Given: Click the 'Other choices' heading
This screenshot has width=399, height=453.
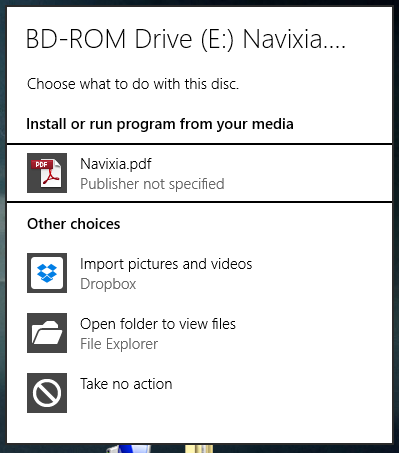Looking at the screenshot, I should pyautogui.click(x=74, y=224).
